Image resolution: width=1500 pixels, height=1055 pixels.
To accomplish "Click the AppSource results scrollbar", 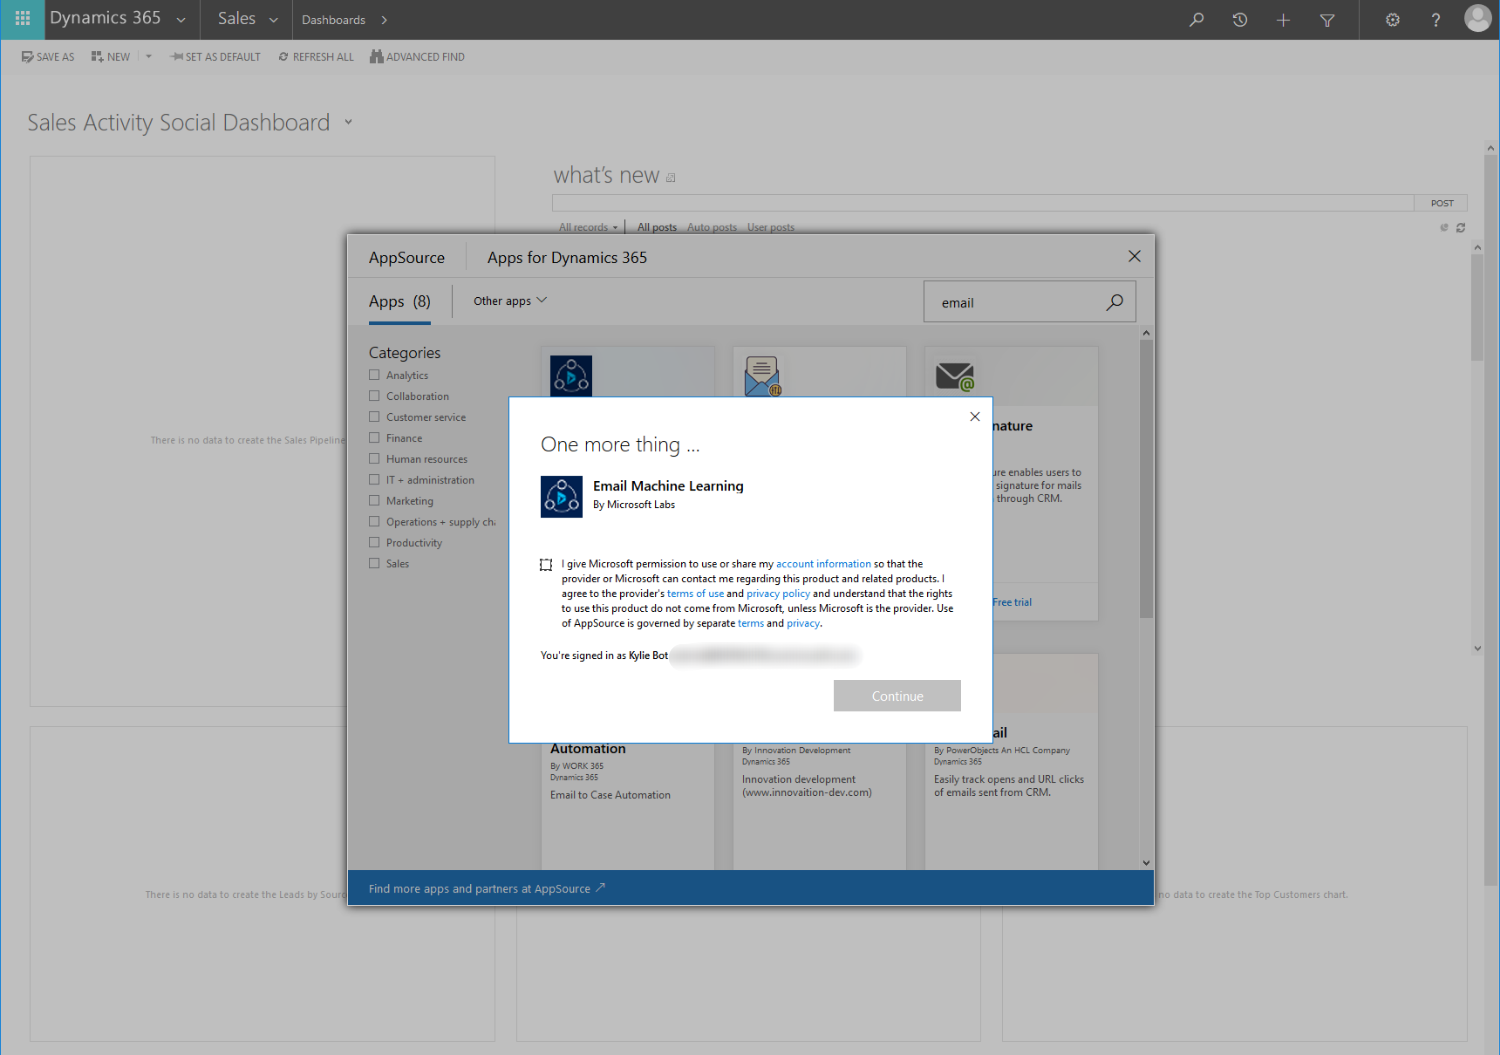I will pyautogui.click(x=1146, y=479).
